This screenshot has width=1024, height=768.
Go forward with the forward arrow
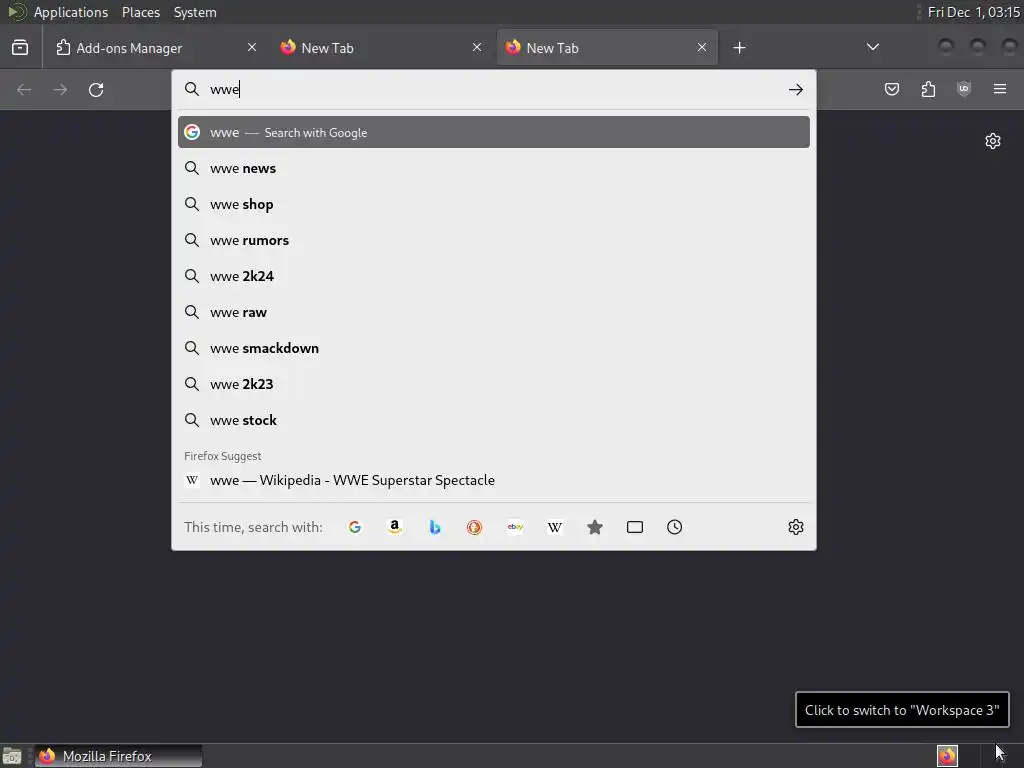pos(60,89)
